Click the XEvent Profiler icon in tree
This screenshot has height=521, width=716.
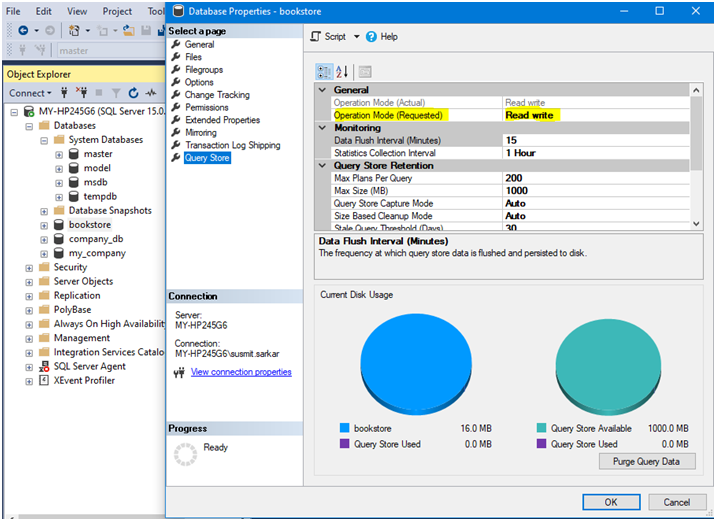[x=44, y=380]
